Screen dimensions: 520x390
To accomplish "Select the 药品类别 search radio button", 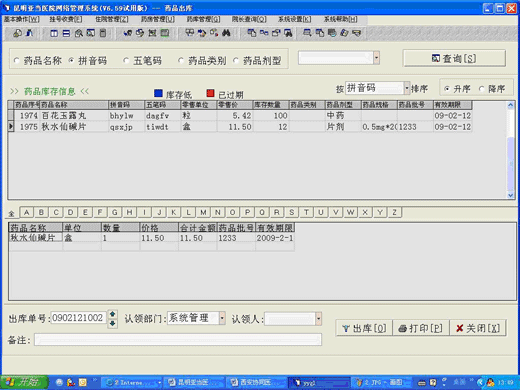I will click(x=181, y=61).
